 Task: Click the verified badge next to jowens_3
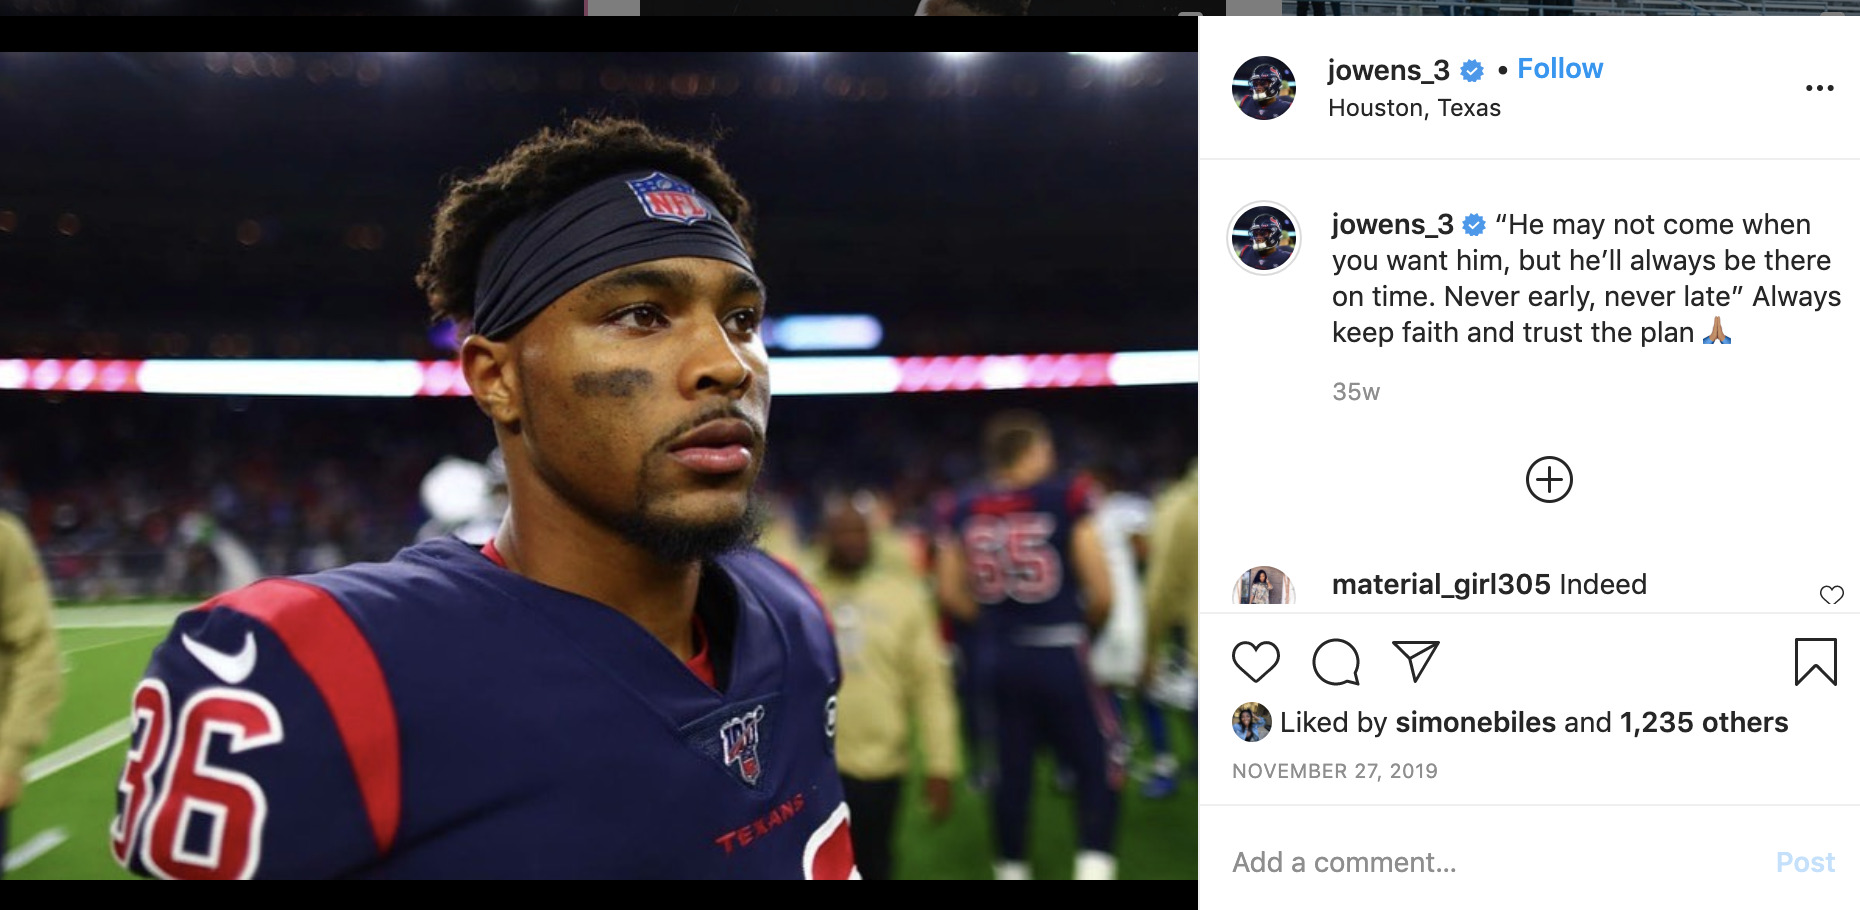pos(1470,68)
